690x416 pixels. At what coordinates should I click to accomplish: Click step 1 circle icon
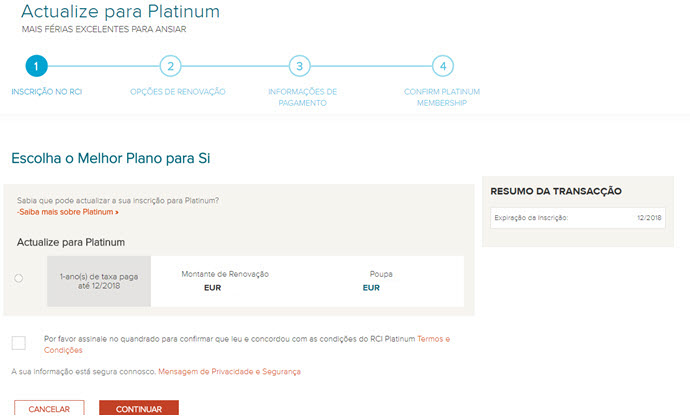click(36, 66)
